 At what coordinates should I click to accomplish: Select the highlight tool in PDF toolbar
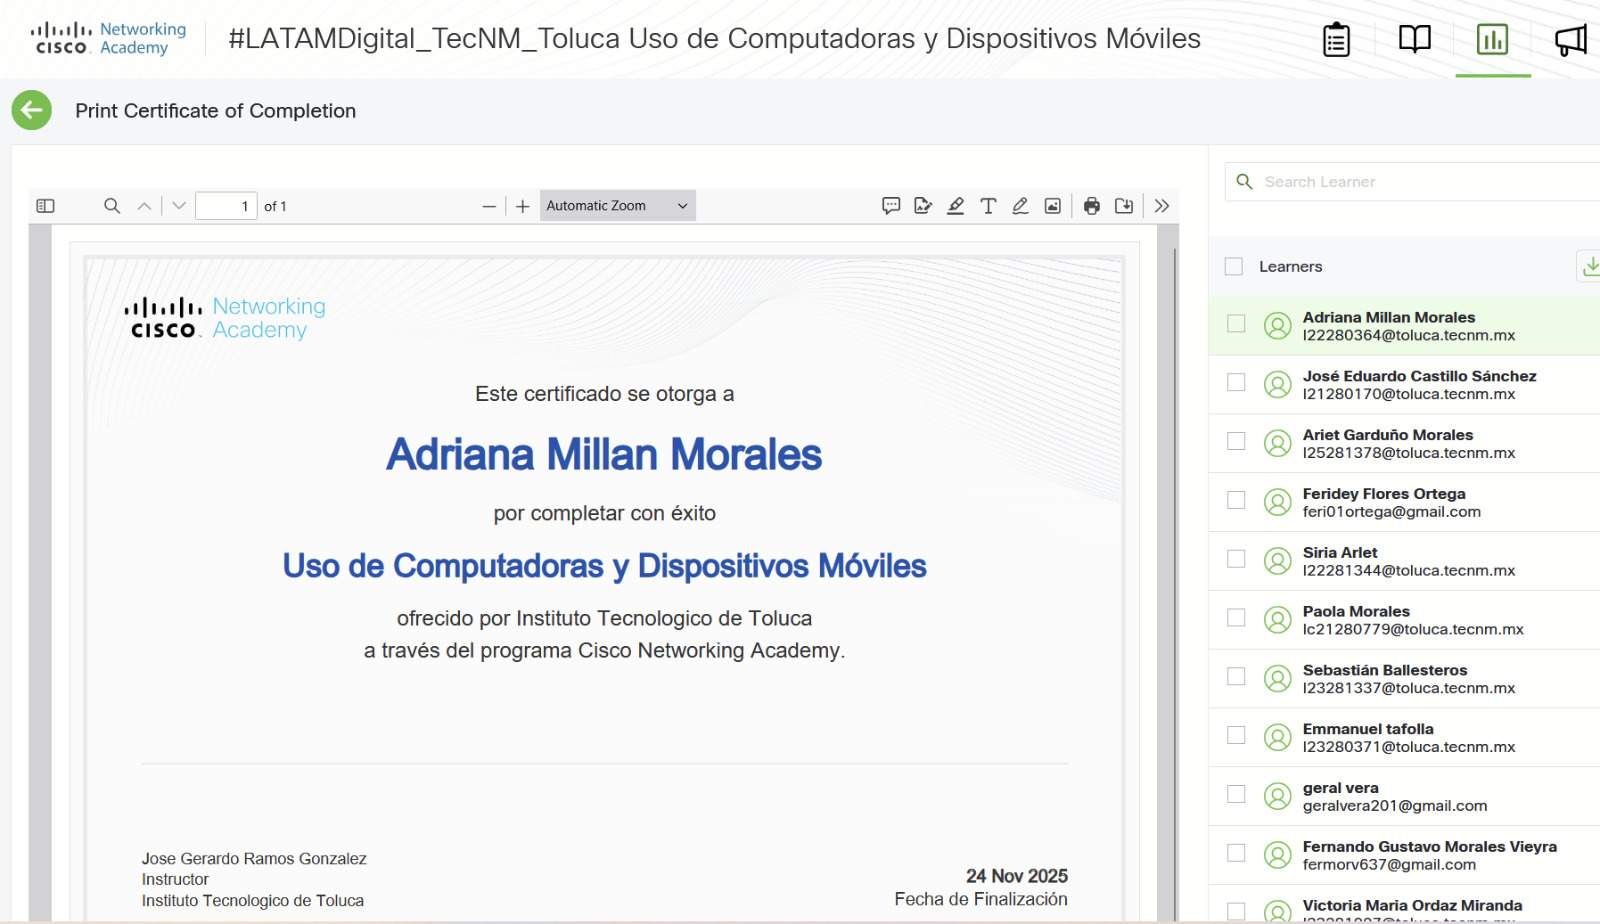955,206
